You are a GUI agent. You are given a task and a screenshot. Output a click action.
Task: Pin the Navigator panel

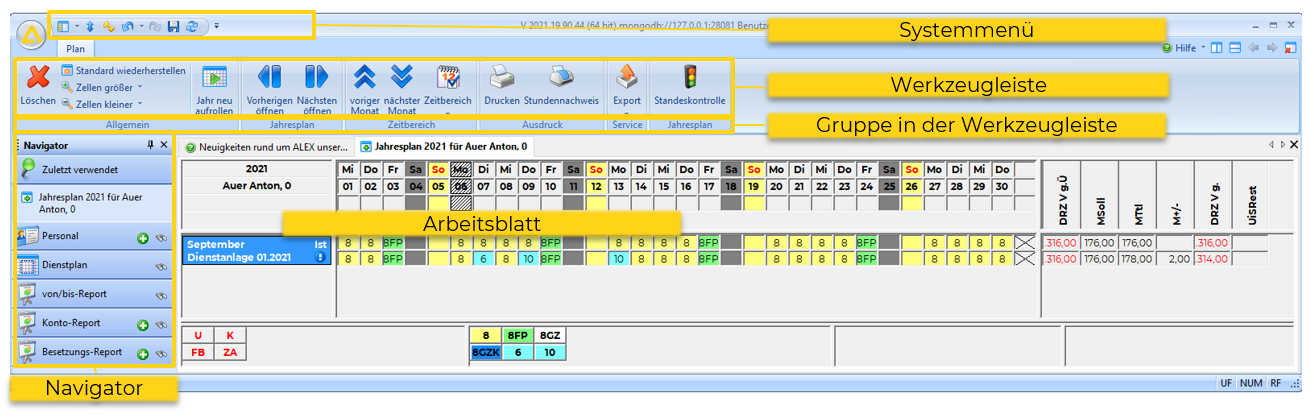[150, 145]
